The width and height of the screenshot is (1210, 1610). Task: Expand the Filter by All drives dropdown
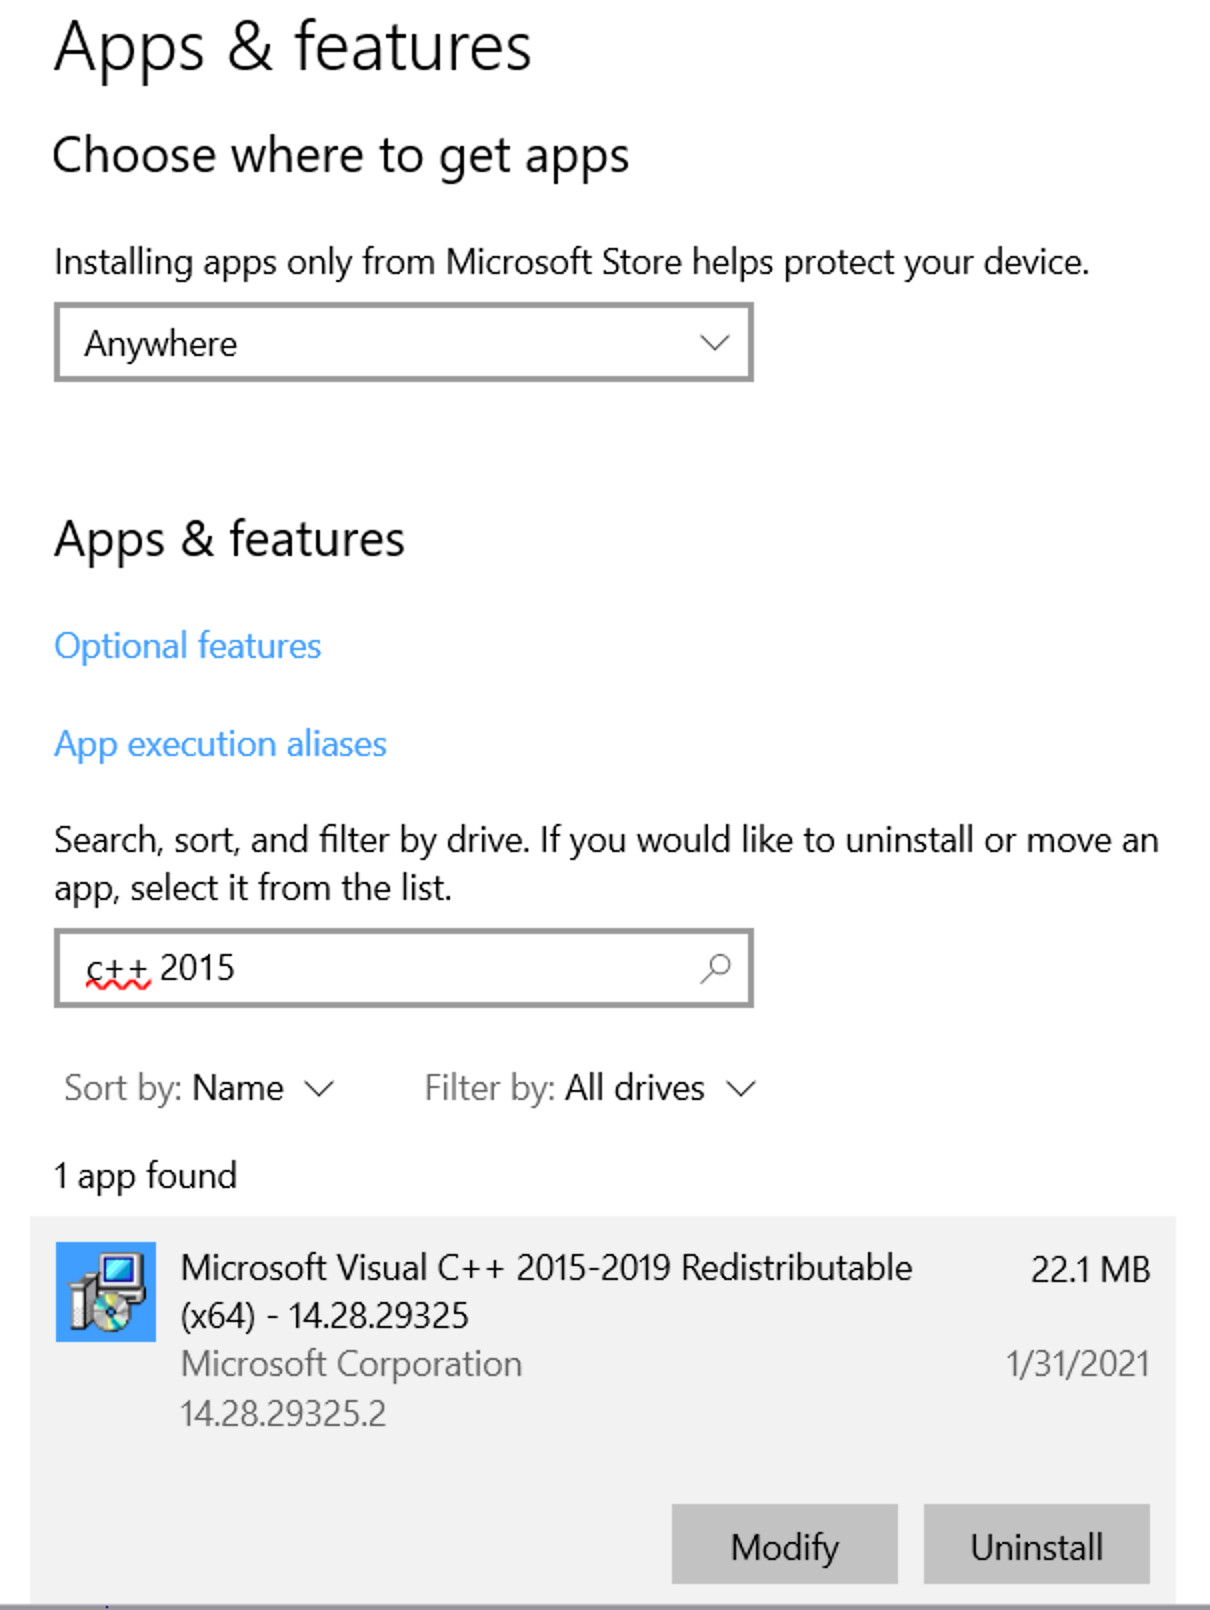(589, 1088)
